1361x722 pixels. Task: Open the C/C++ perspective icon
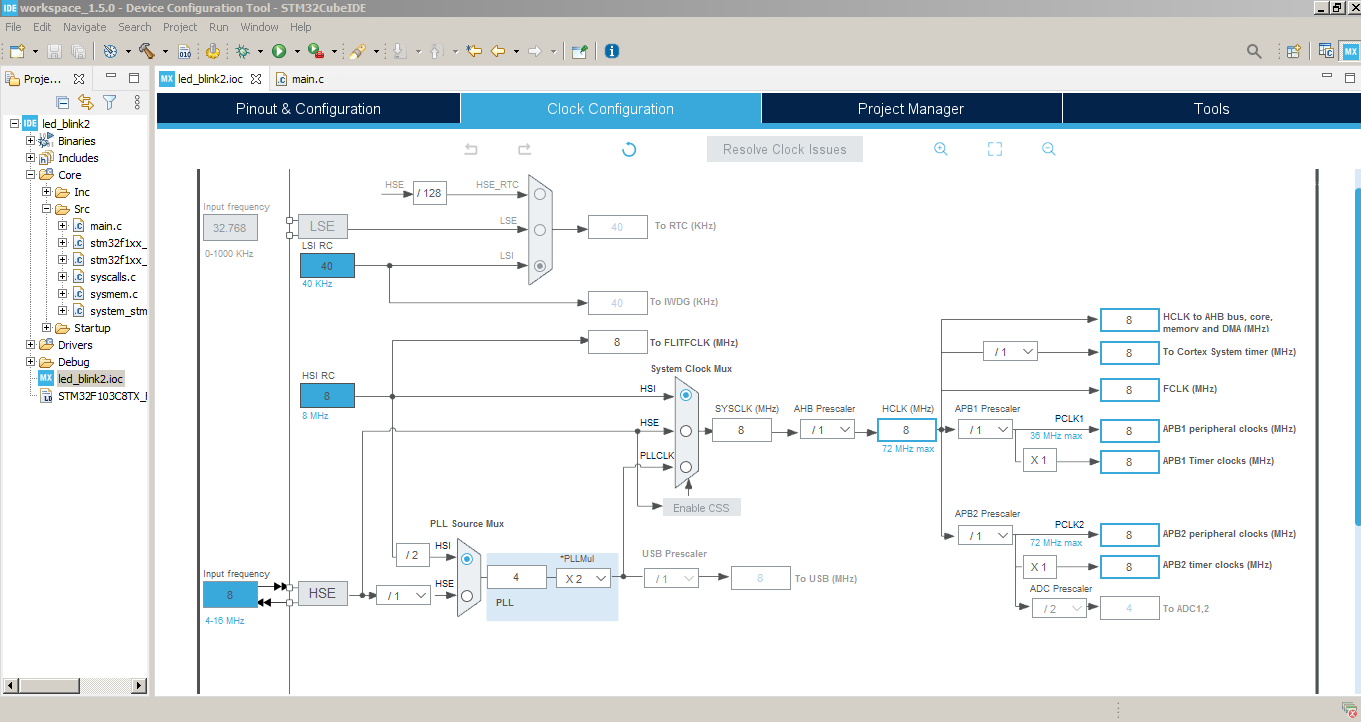tap(1325, 50)
